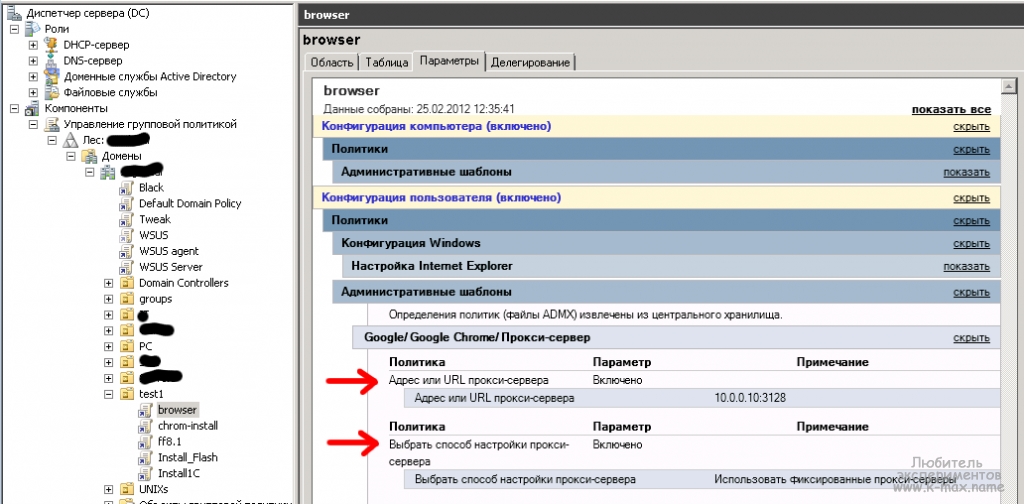1024x504 pixels.
Task: Click the test1 OU folder icon
Action: [x=127, y=394]
